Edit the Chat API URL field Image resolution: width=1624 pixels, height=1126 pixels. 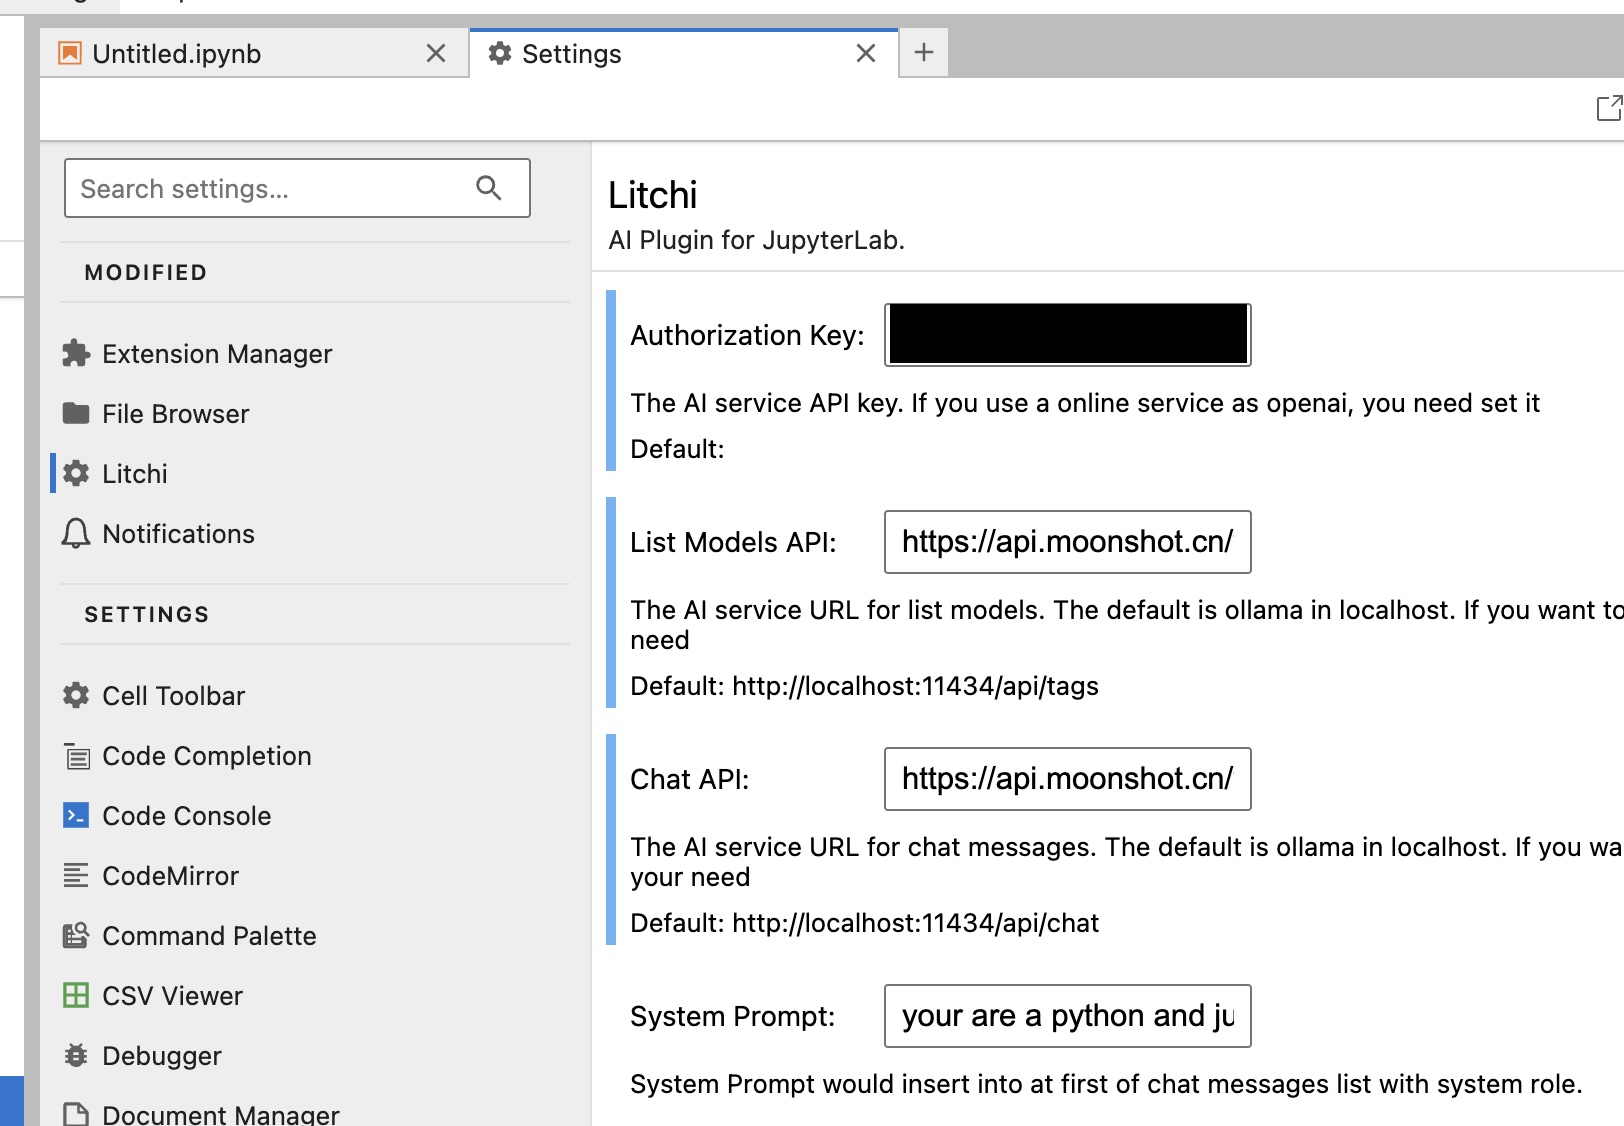[1066, 779]
